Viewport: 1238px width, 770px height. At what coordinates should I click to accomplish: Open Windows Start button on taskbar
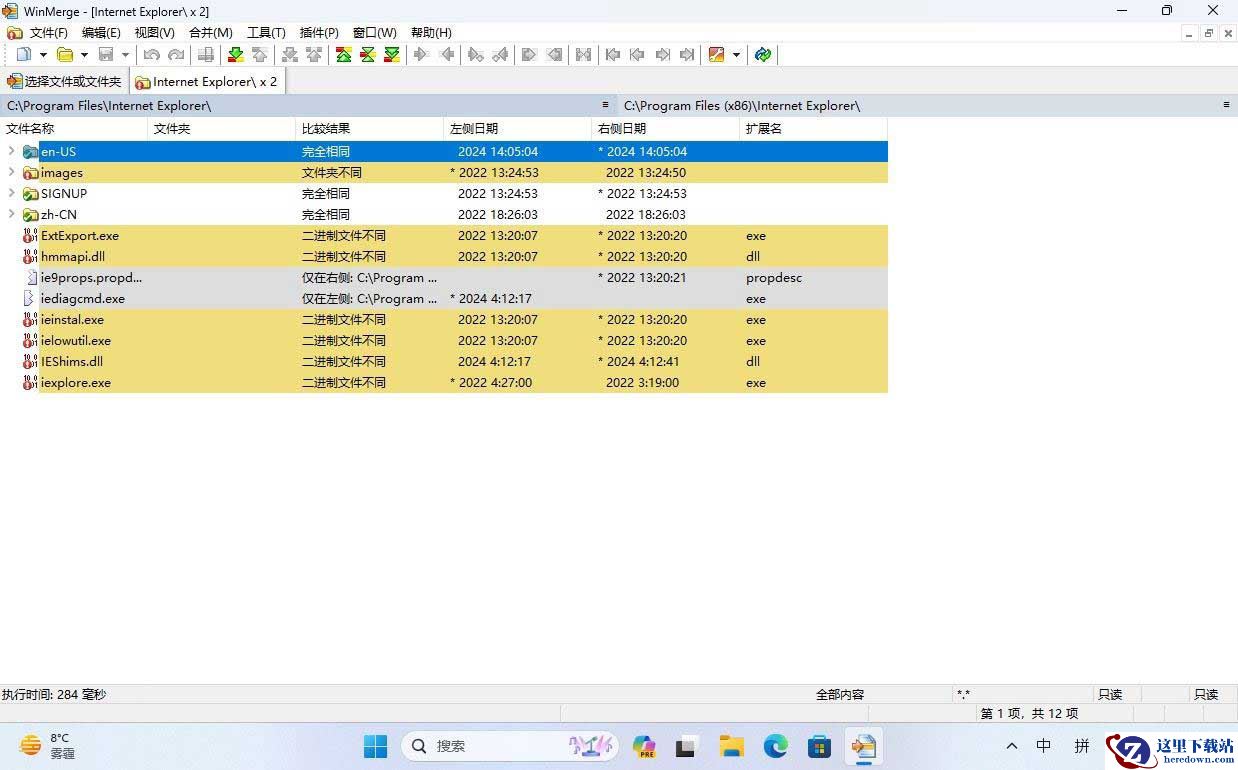click(375, 746)
